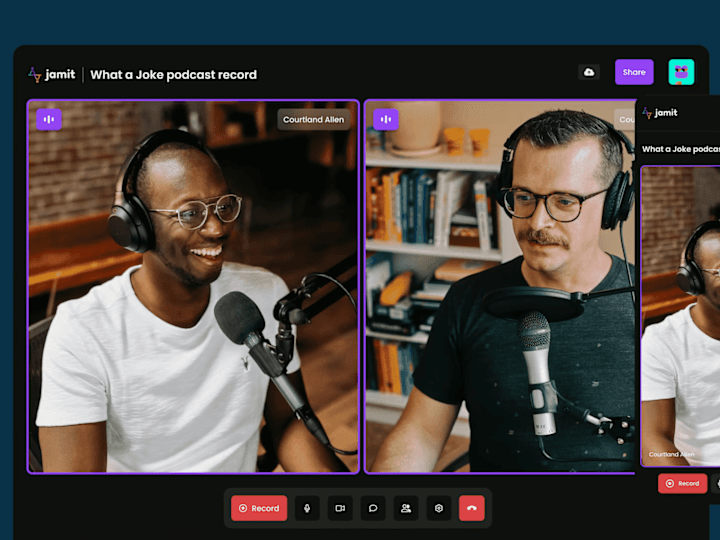The width and height of the screenshot is (720, 540).
Task: Select the left speaker's video tile
Action: [x=193, y=287]
